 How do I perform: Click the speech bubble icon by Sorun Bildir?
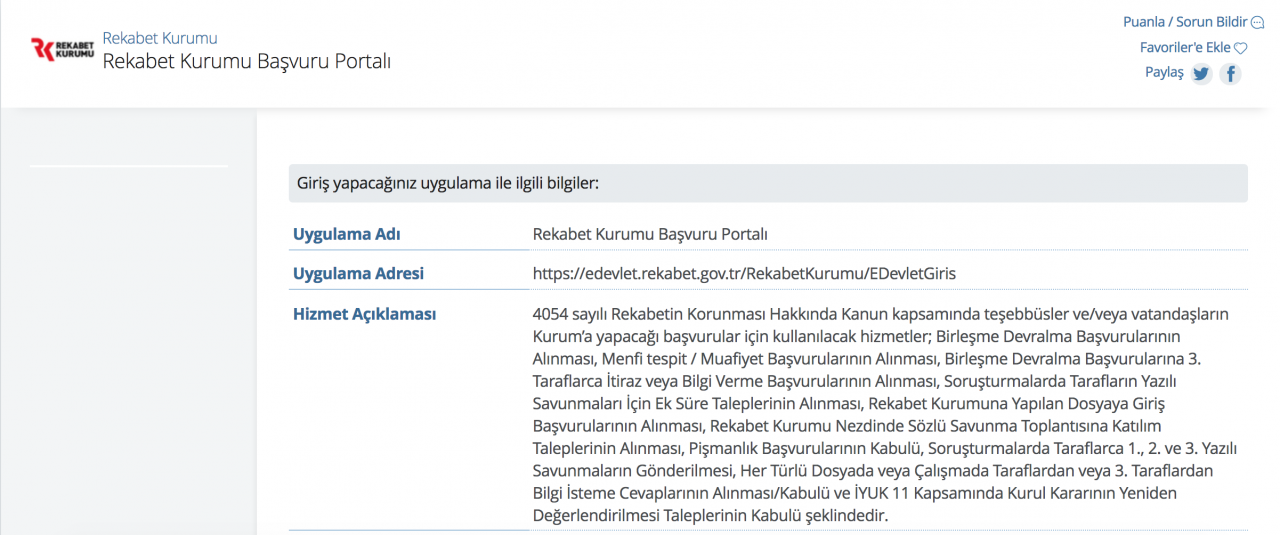pos(1257,23)
